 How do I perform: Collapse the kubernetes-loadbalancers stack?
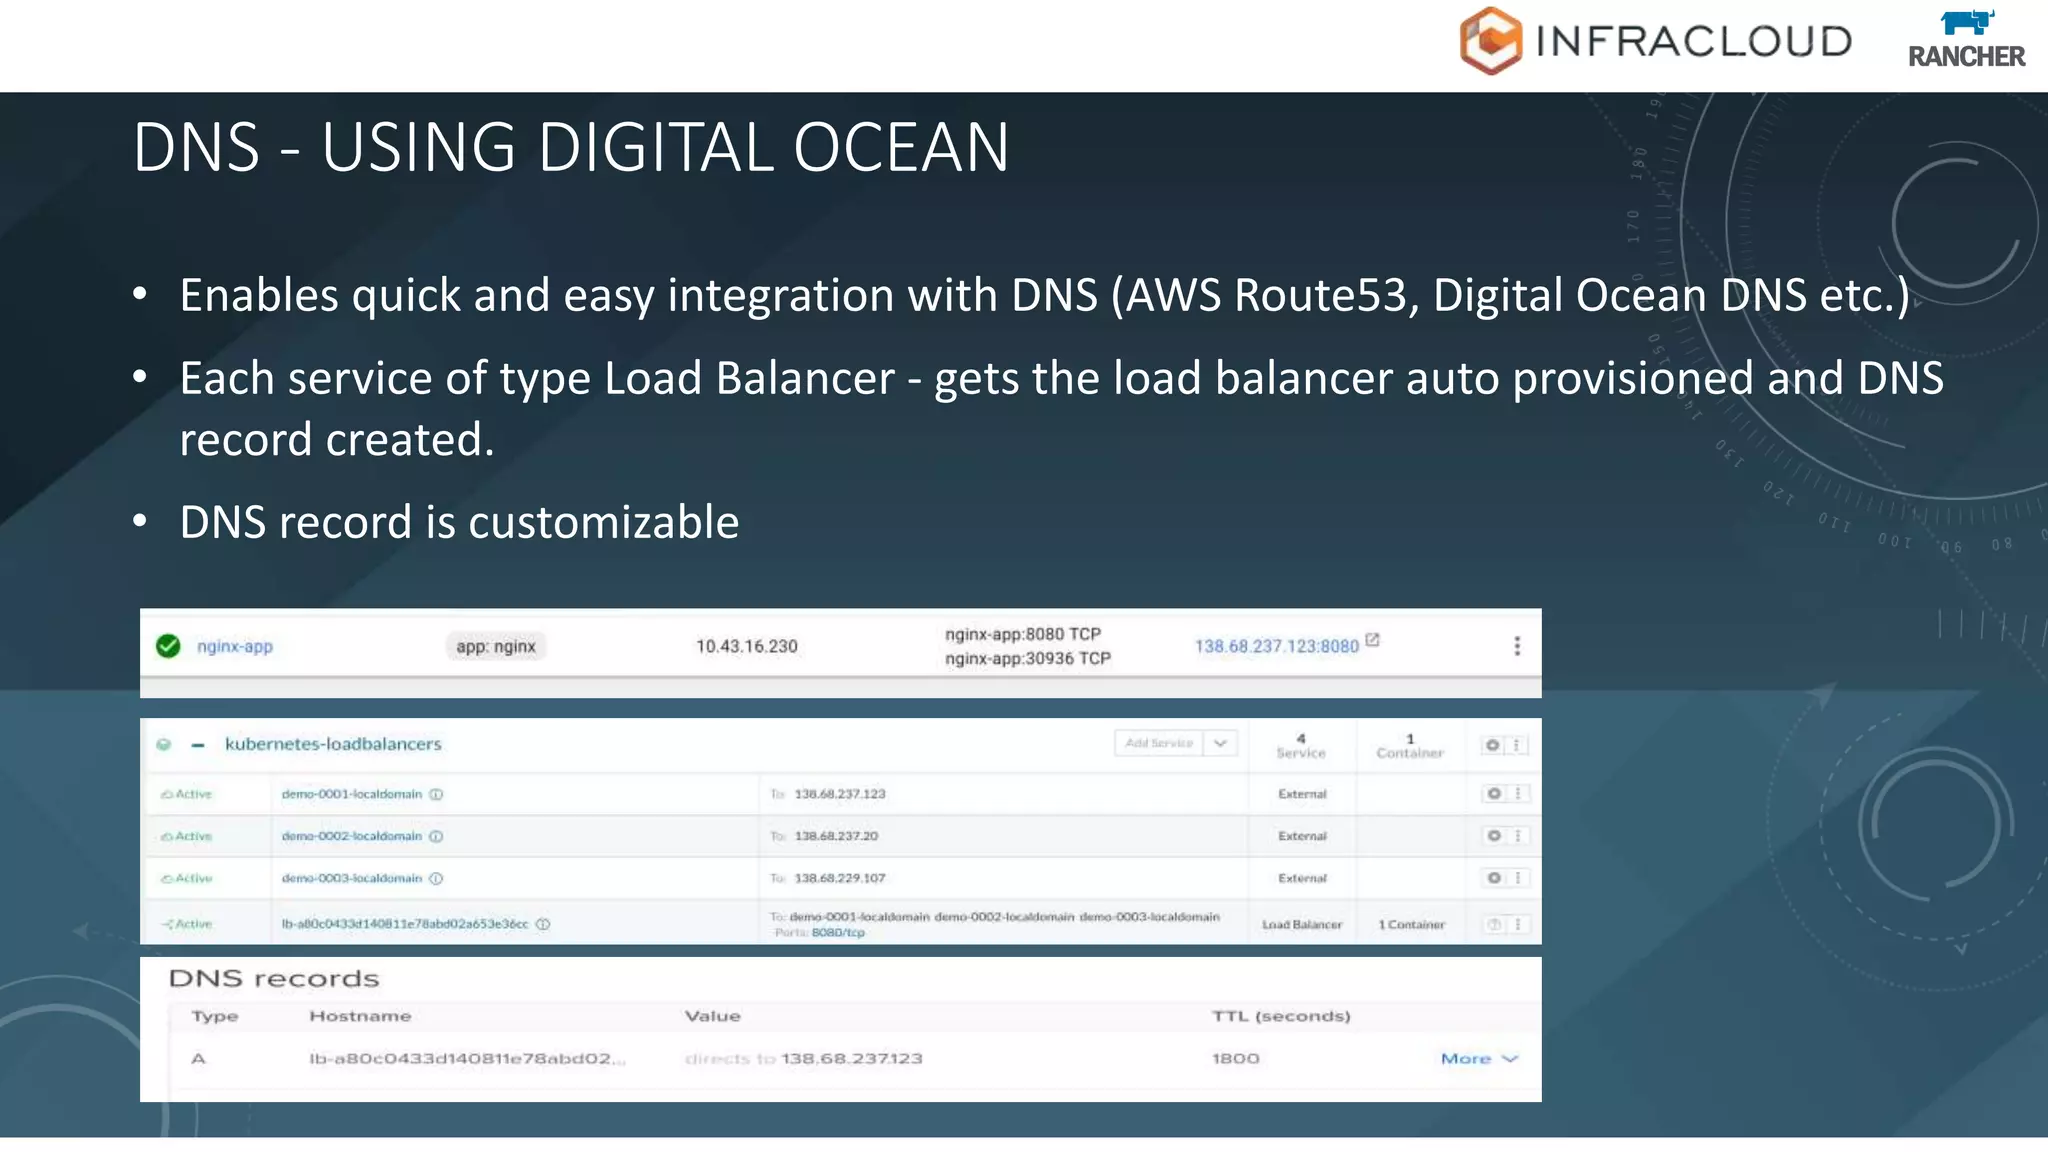pyautogui.click(x=198, y=744)
